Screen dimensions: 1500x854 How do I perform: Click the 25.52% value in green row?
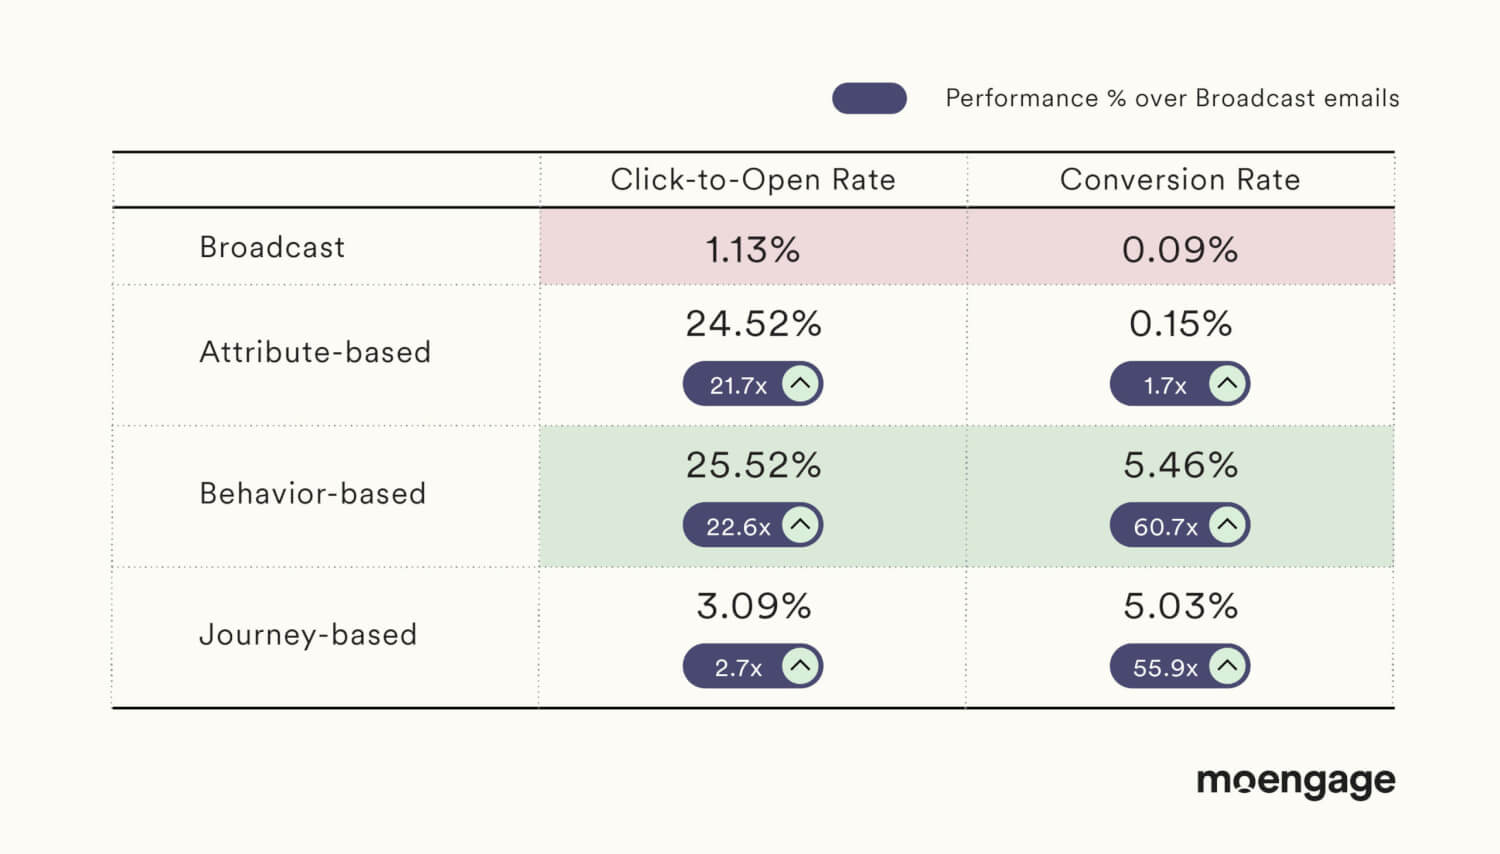pyautogui.click(x=753, y=465)
